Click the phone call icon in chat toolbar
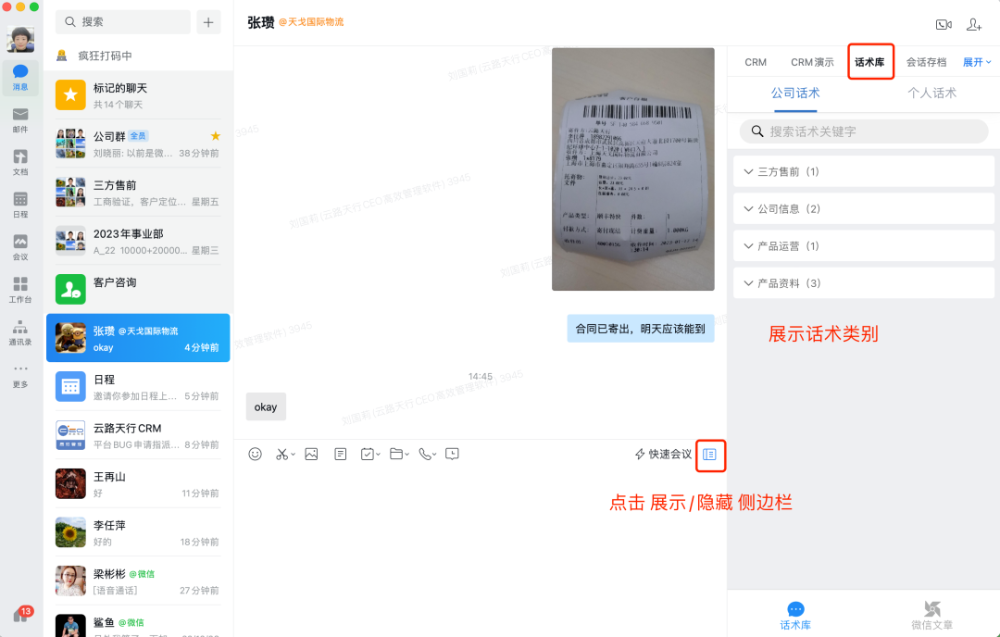 (425, 454)
